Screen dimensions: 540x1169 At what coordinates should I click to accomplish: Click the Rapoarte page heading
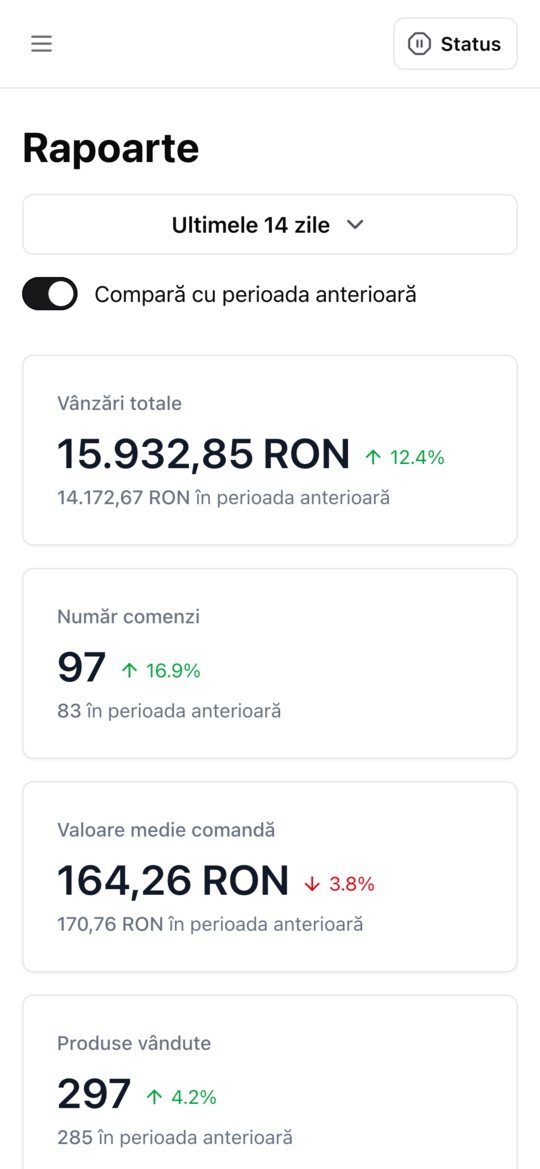(111, 148)
